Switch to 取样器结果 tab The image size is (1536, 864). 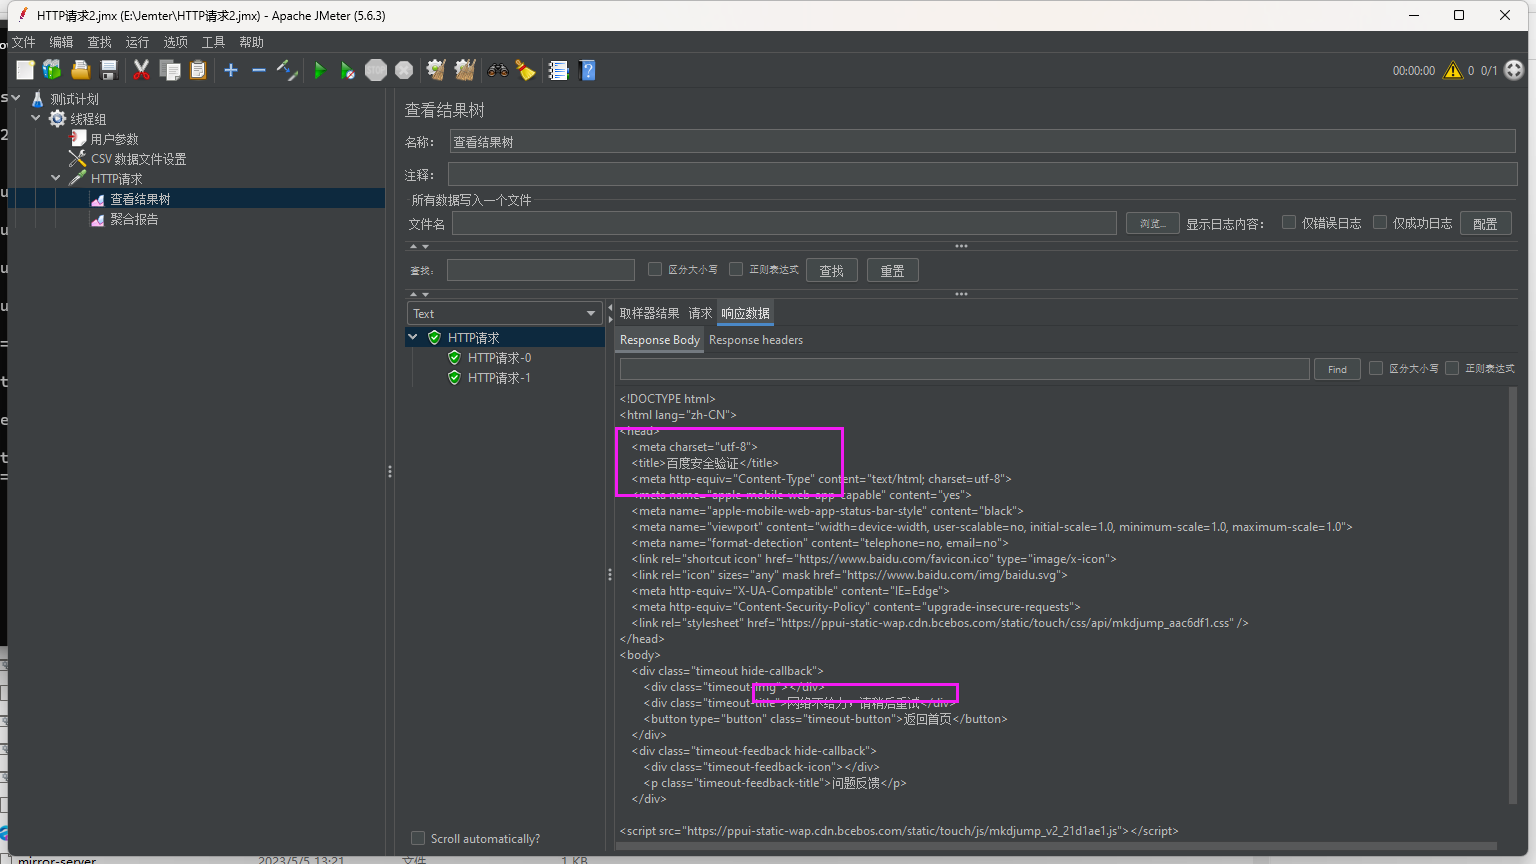click(x=649, y=313)
